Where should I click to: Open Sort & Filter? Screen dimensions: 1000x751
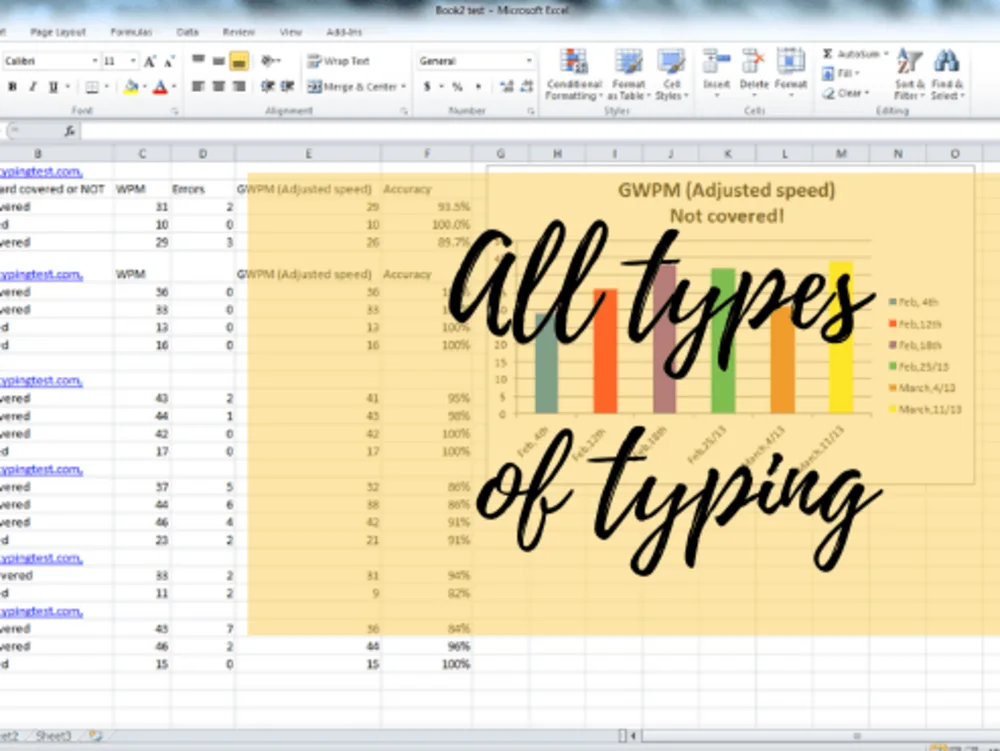pyautogui.click(x=909, y=75)
